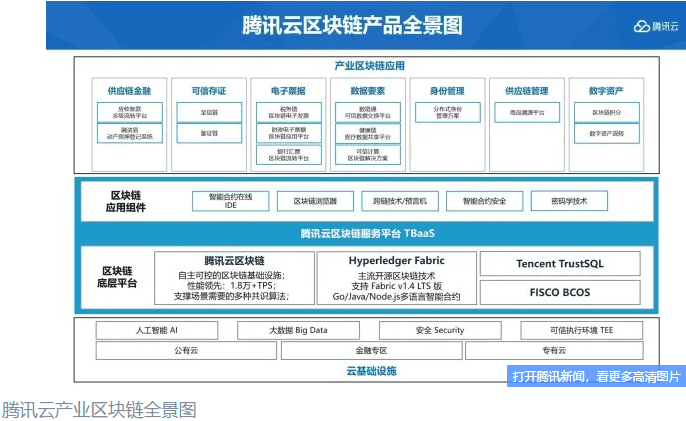The image size is (686, 421).
Task: Click the Tencent Cloud logo icon in the header
Action: [x=642, y=27]
